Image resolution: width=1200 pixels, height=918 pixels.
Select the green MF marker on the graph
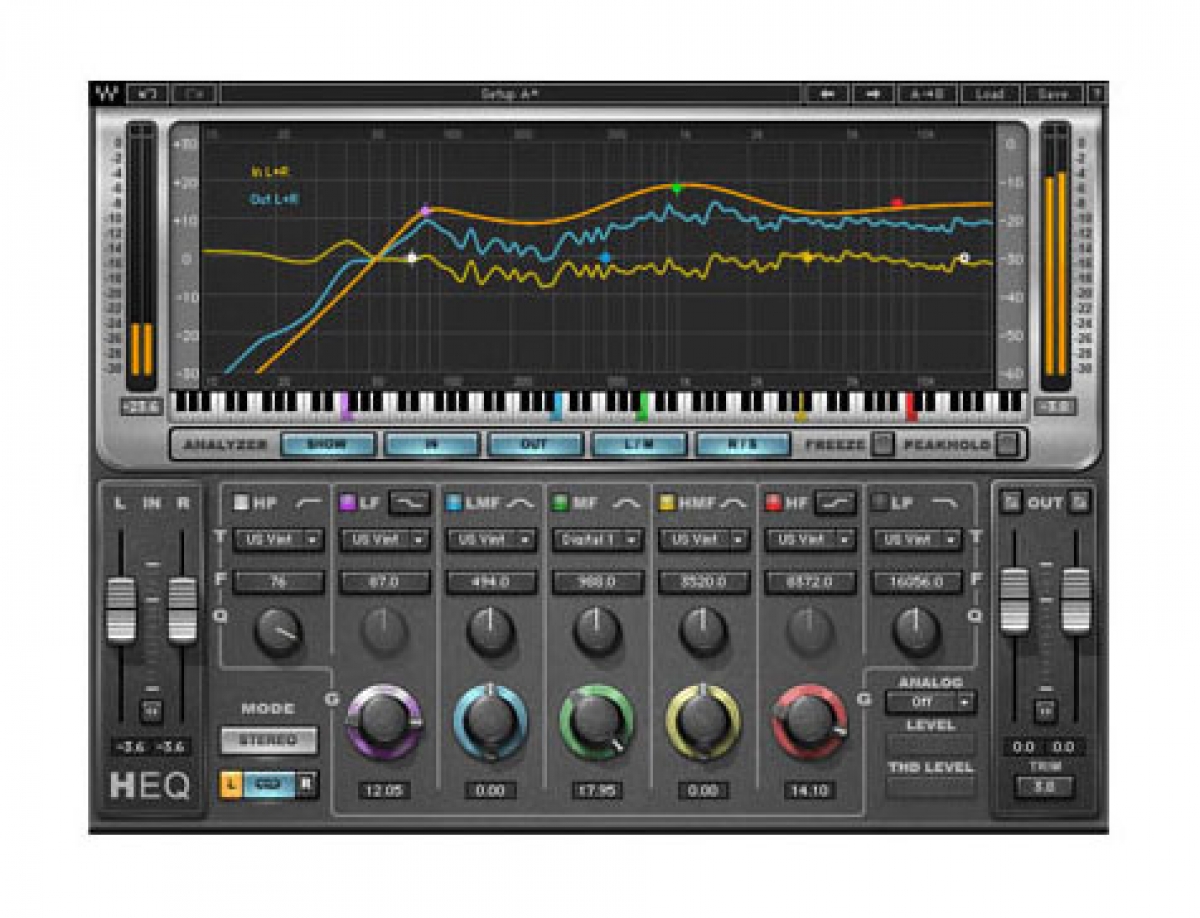point(676,188)
